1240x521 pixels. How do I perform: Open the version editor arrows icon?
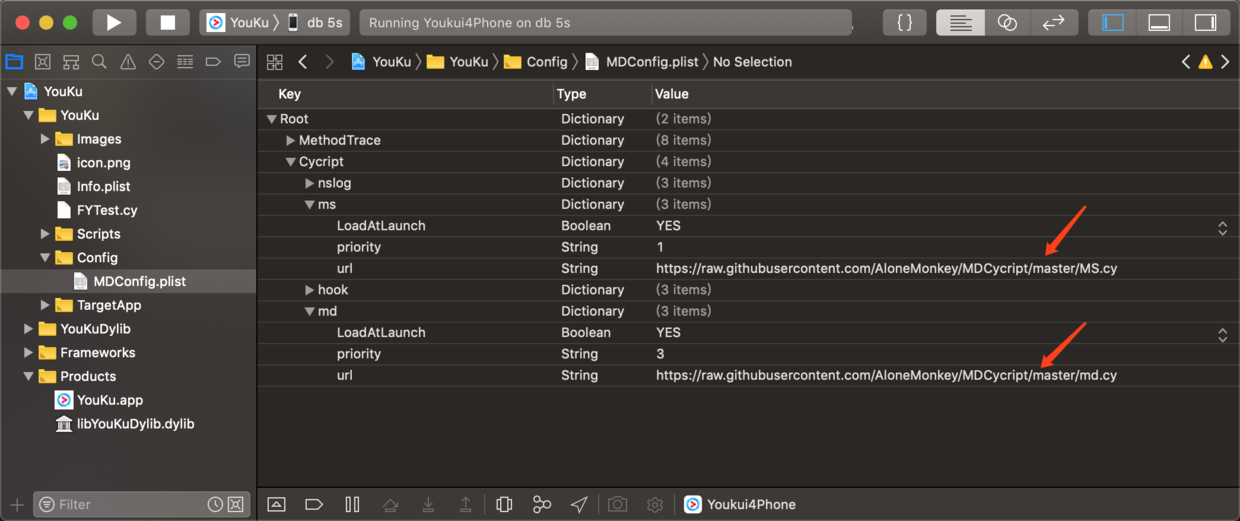tap(1054, 22)
